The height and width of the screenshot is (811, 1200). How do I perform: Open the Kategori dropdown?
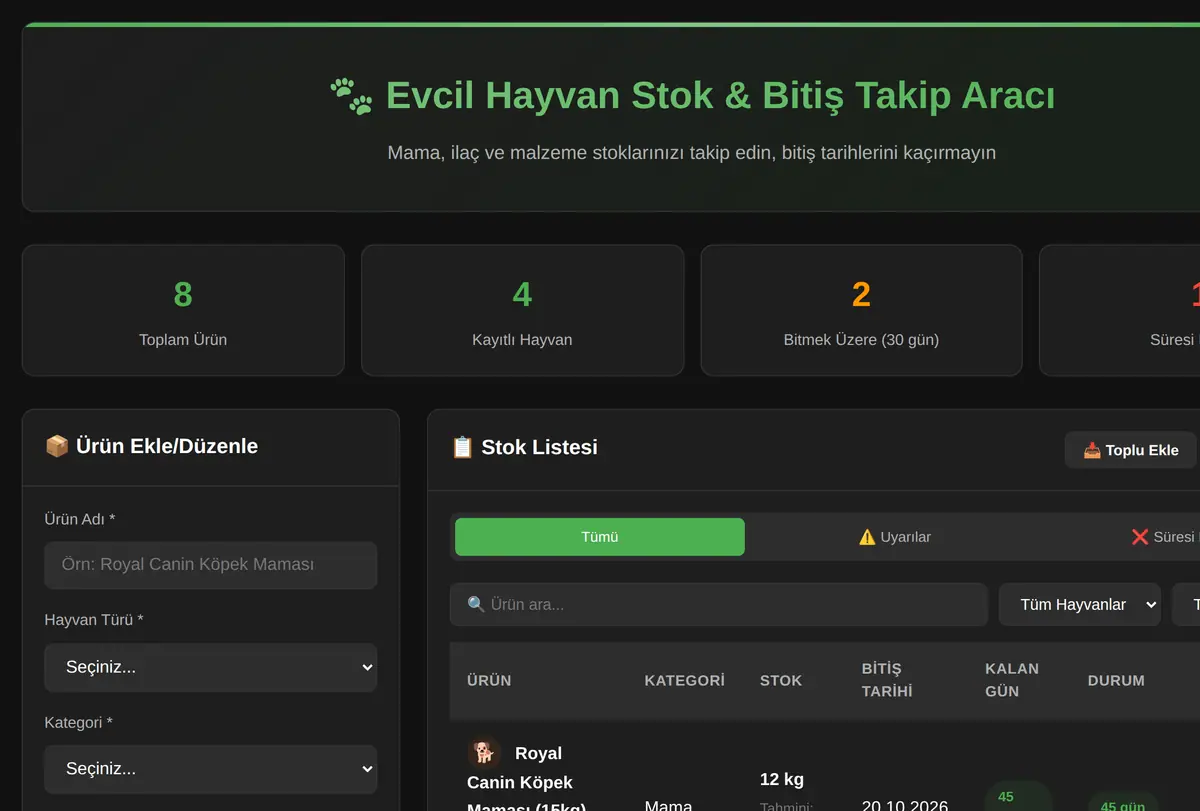211,769
